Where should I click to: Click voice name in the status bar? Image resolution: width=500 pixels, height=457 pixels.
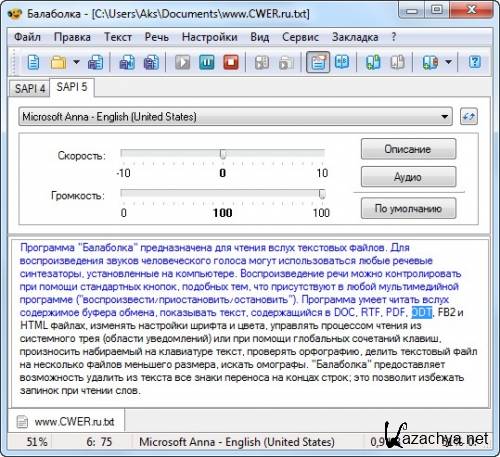[x=237, y=442]
